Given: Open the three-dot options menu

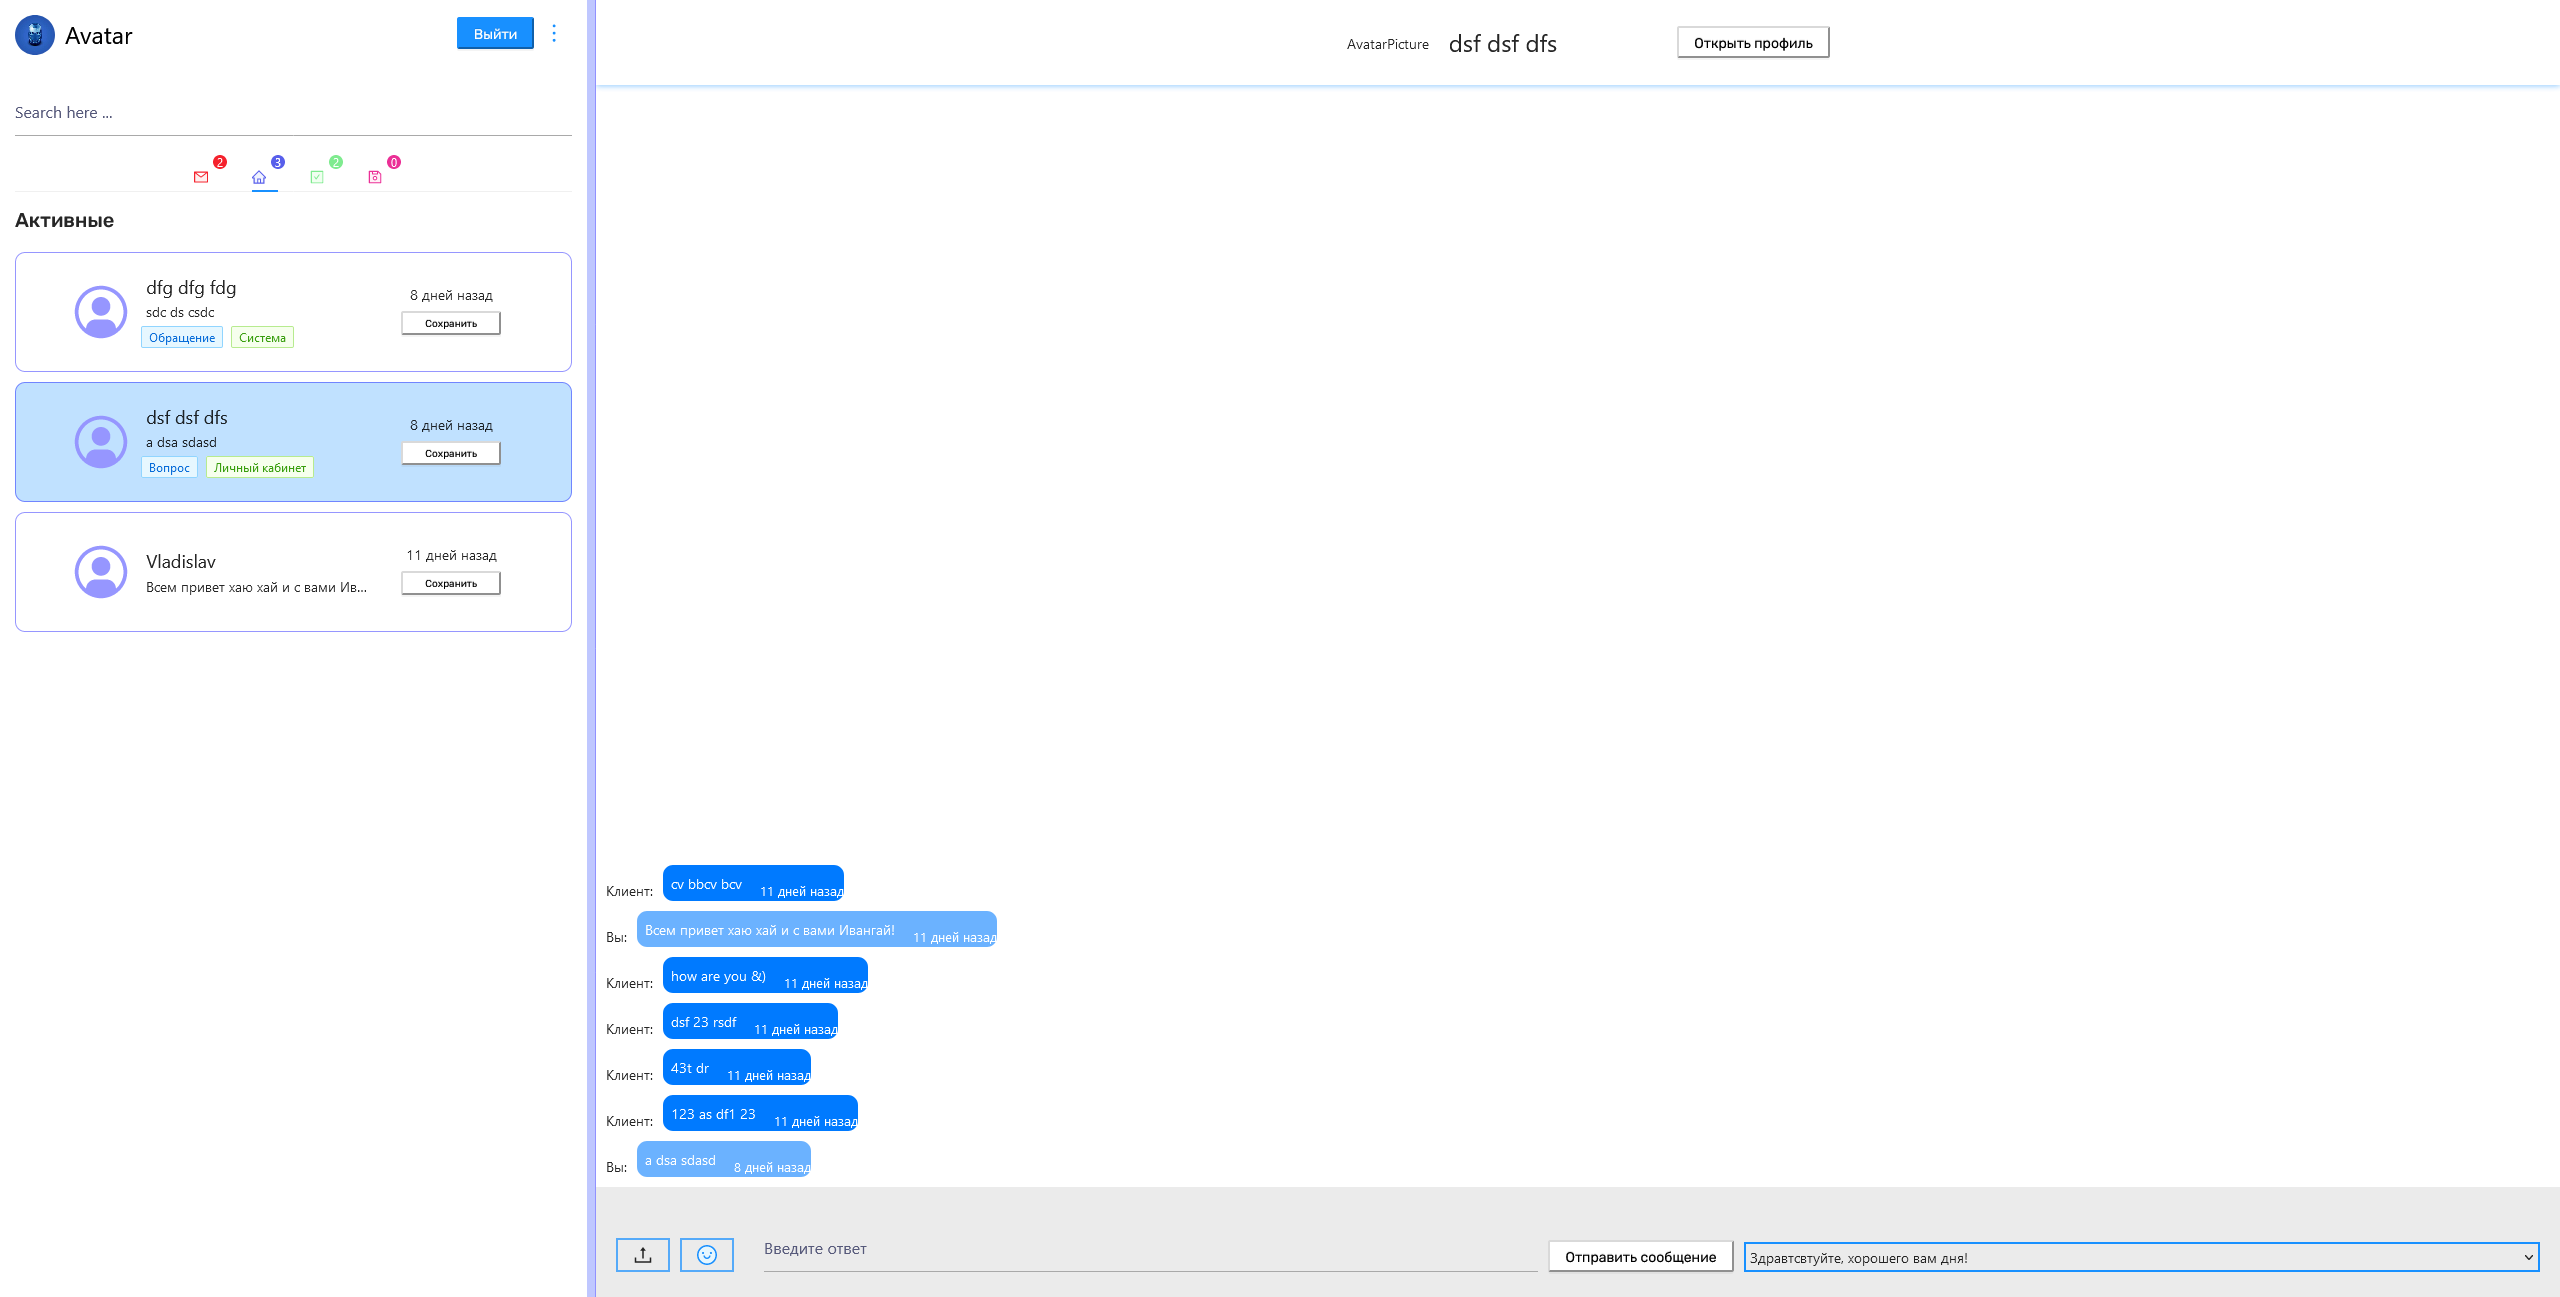Looking at the screenshot, I should [x=554, y=33].
